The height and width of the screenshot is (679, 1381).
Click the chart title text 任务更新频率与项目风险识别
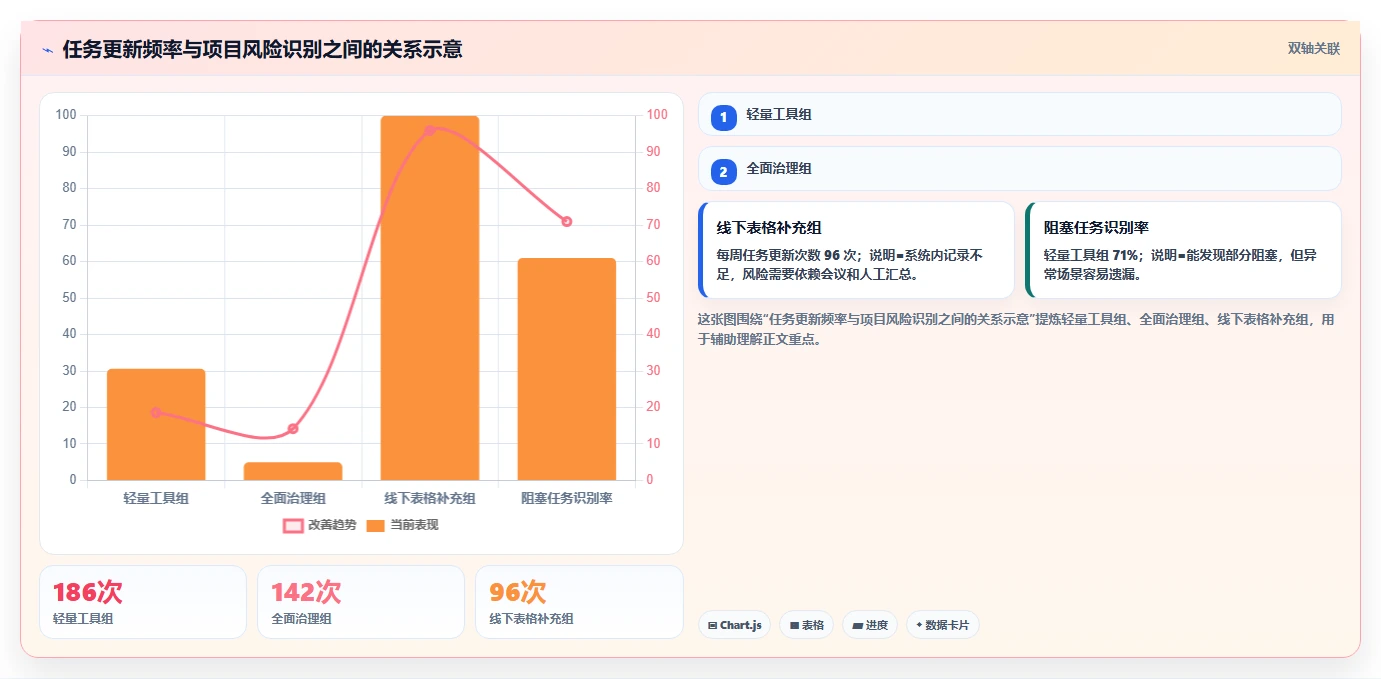pyautogui.click(x=192, y=50)
